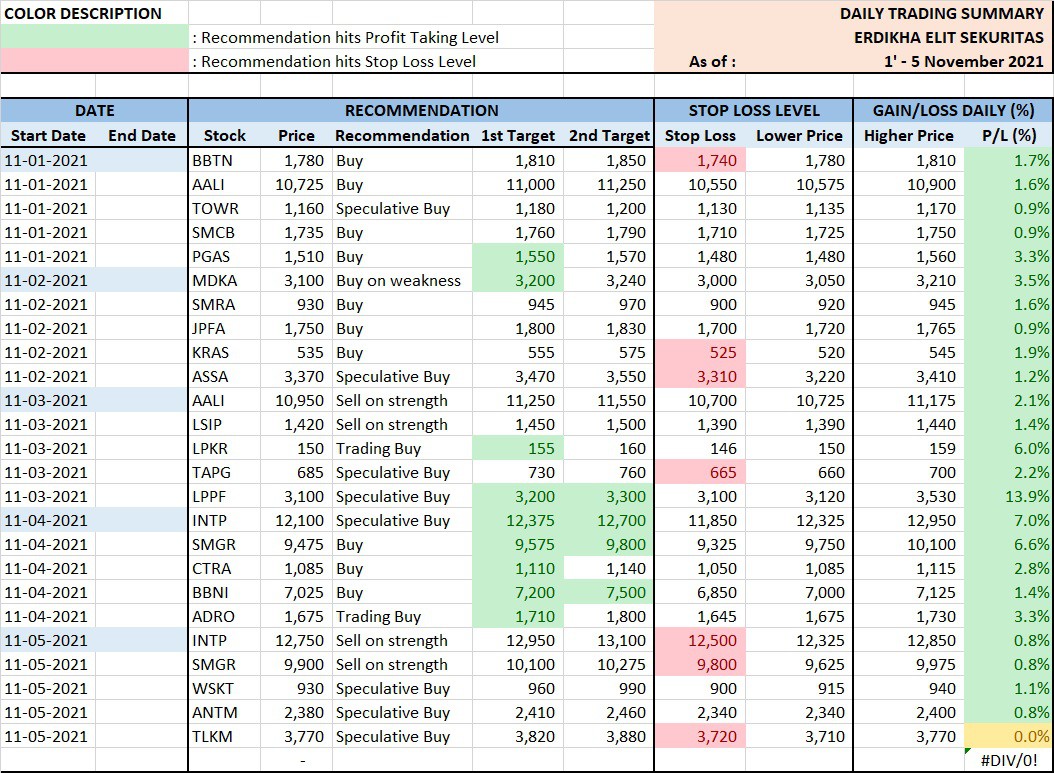Image resolution: width=1054 pixels, height=773 pixels.
Task: Click the RECOMMENDATION header cell
Action: [x=421, y=110]
